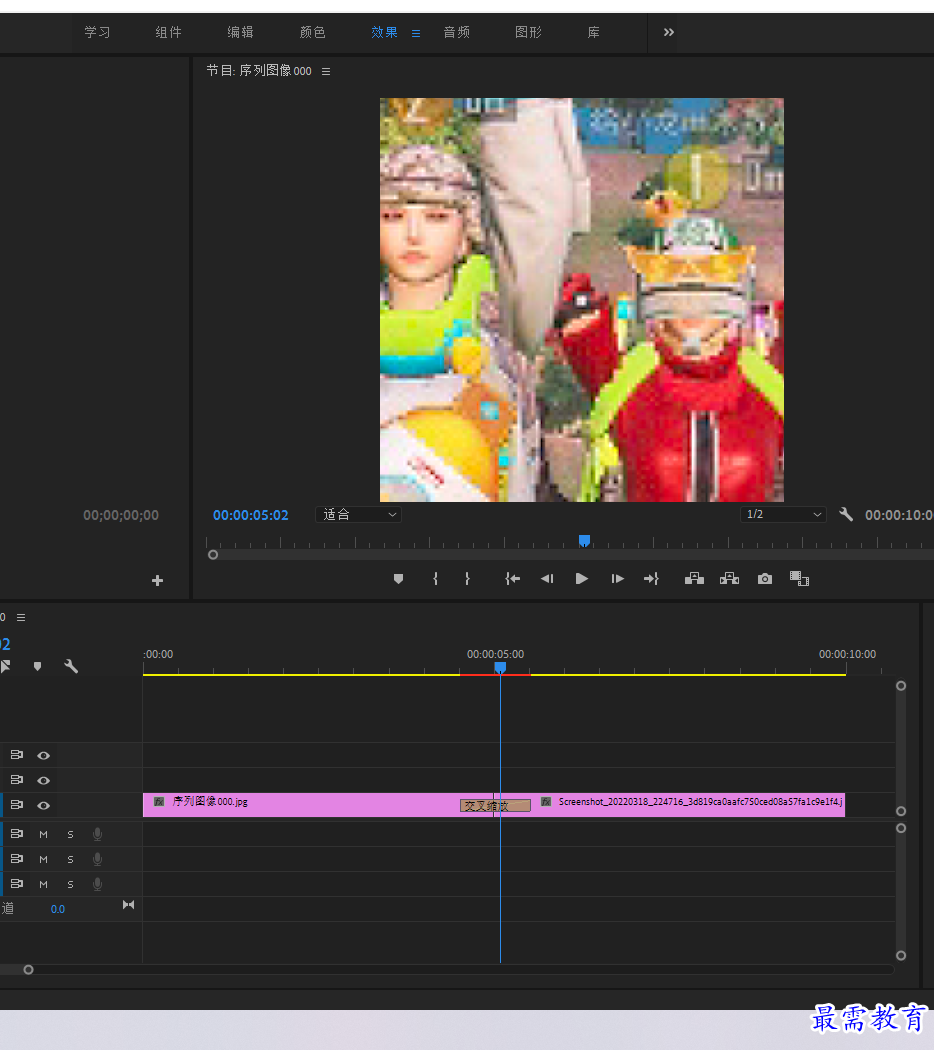Hide the top video track output
Screen dimensions: 934x1050
tap(44, 755)
